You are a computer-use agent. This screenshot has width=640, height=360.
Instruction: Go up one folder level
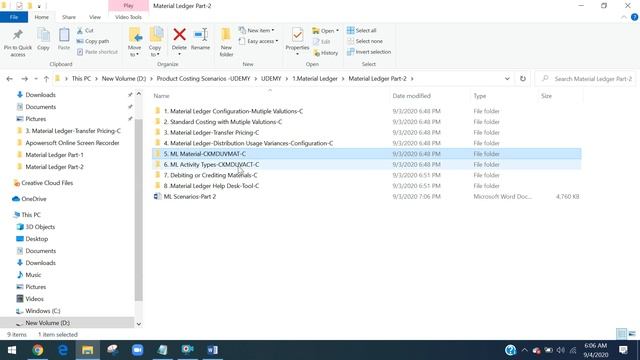click(x=46, y=79)
